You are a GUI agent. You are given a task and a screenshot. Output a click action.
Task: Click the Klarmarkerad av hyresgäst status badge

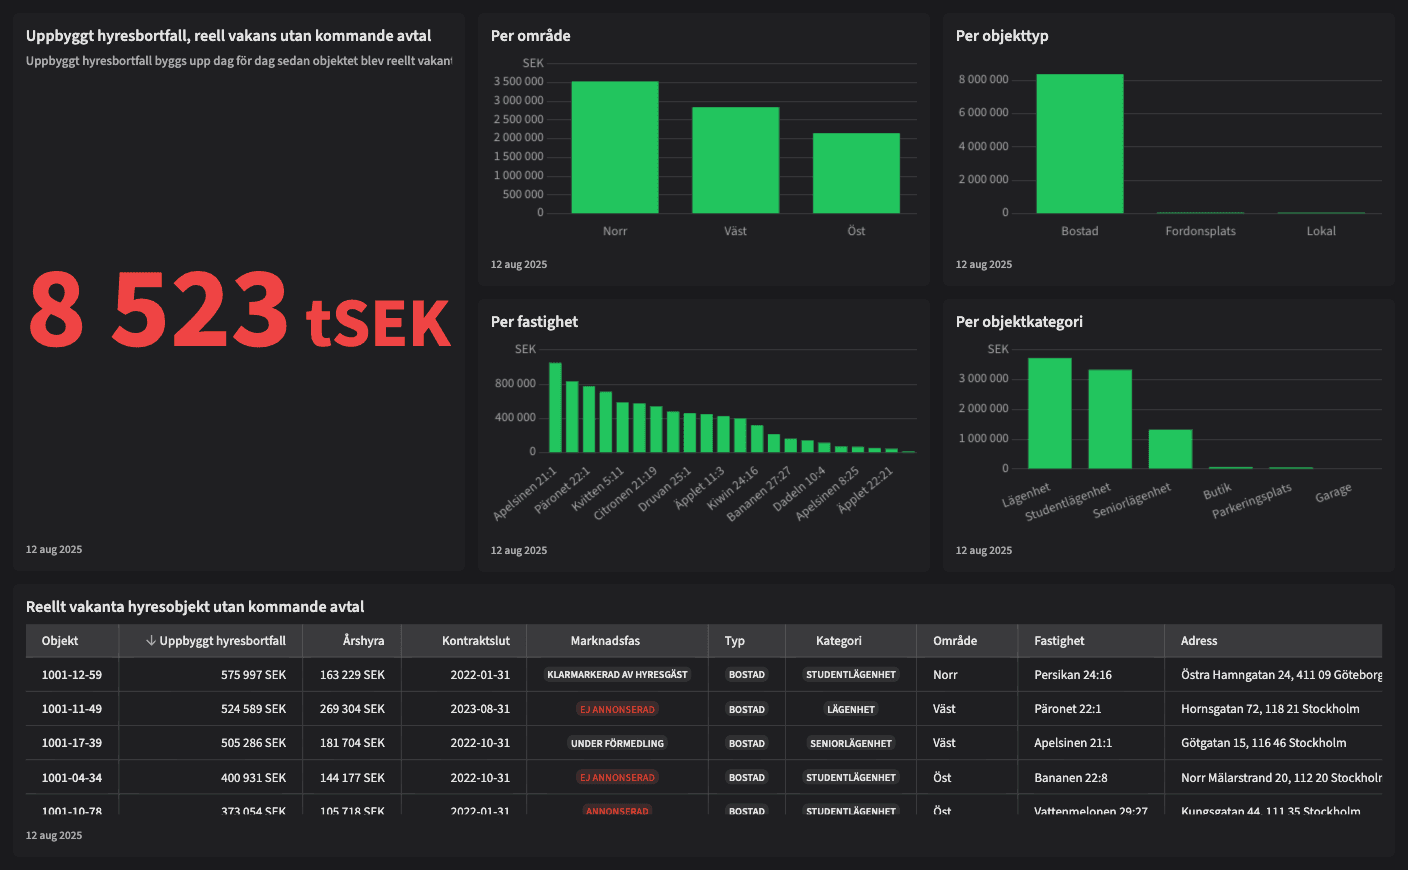pyautogui.click(x=617, y=675)
